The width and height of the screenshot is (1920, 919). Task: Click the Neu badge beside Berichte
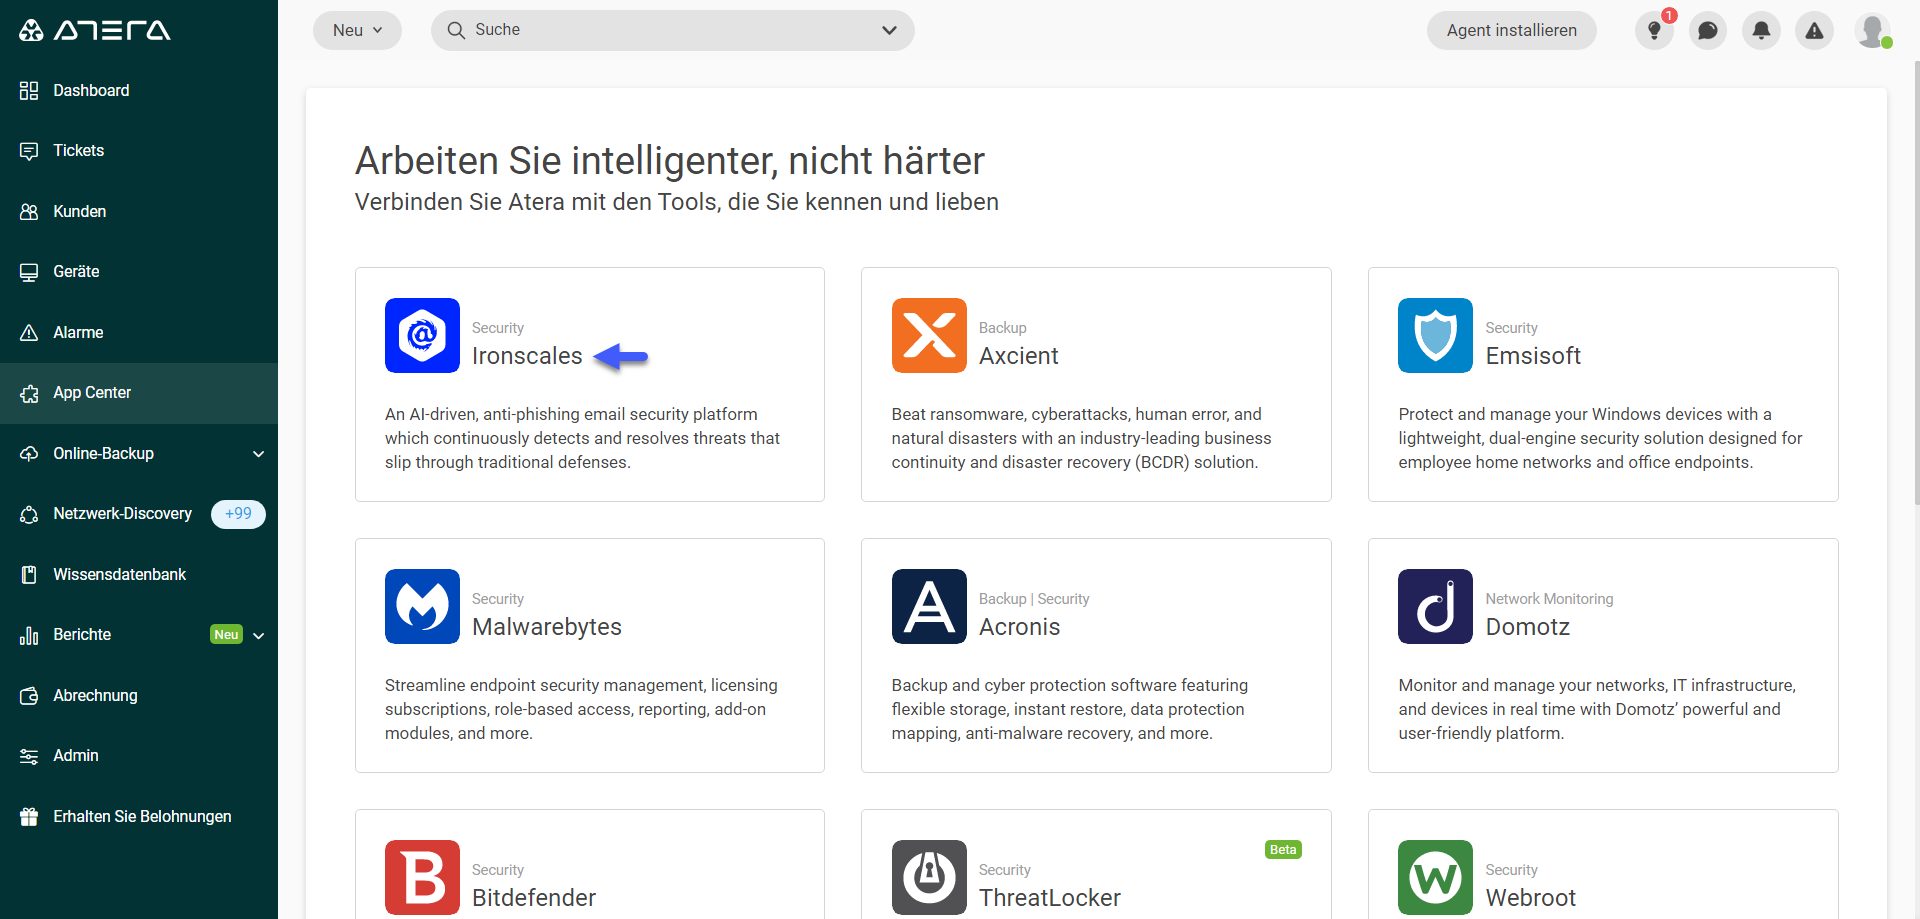coord(226,635)
